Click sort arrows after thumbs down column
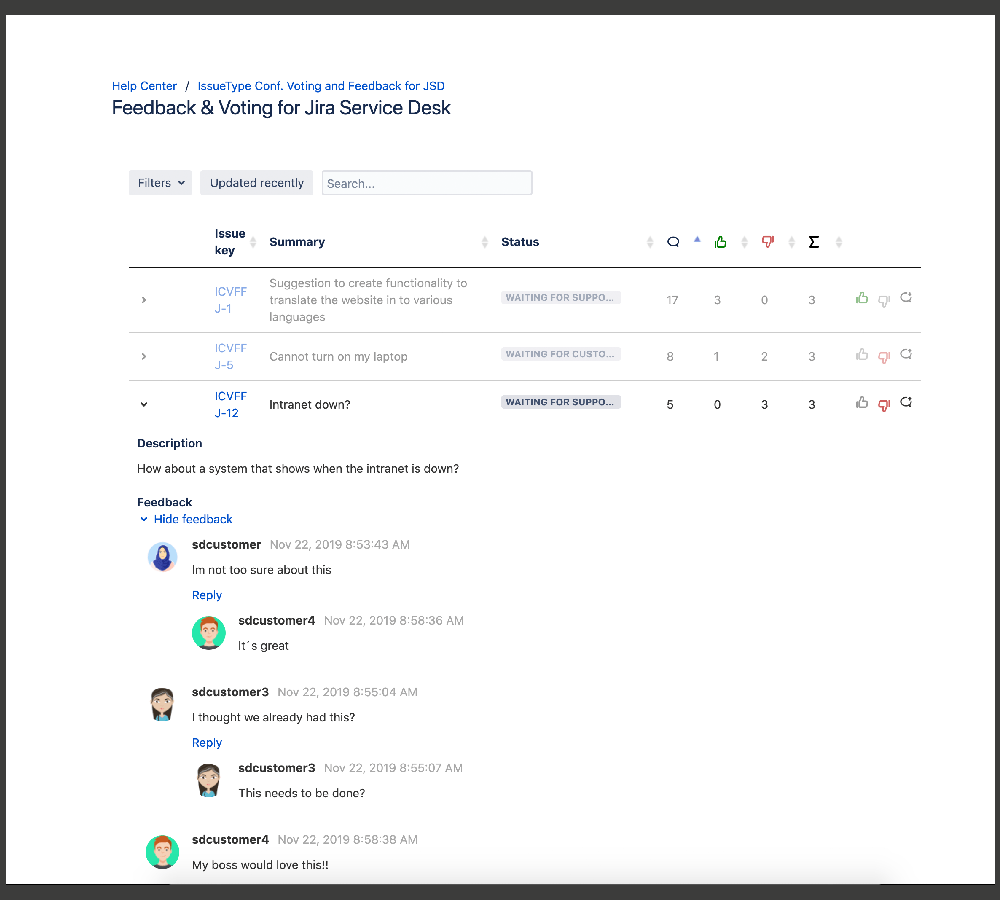Screen dimensions: 1000x900 pos(791,242)
